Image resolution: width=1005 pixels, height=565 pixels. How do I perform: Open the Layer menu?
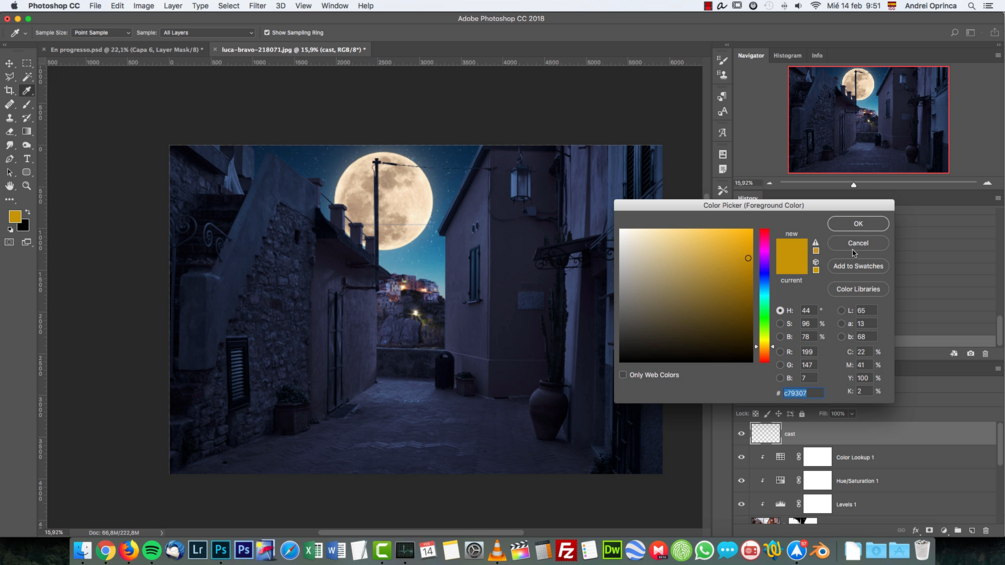[172, 6]
